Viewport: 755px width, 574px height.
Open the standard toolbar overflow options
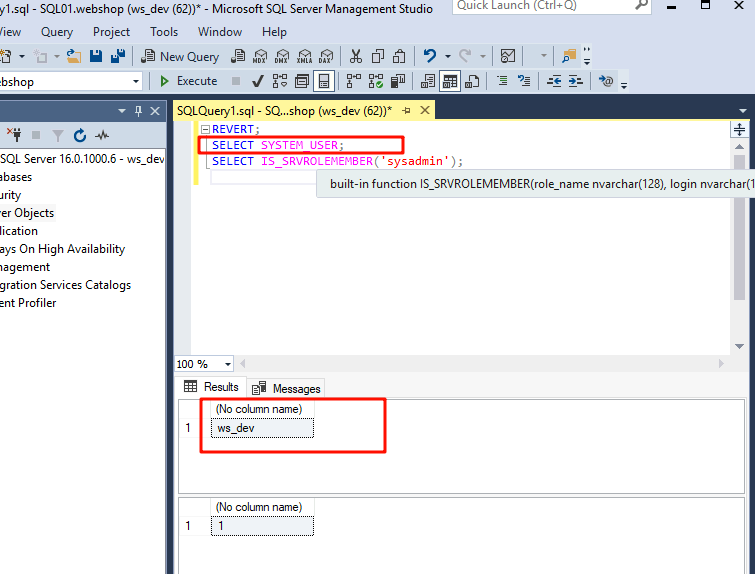[587, 56]
